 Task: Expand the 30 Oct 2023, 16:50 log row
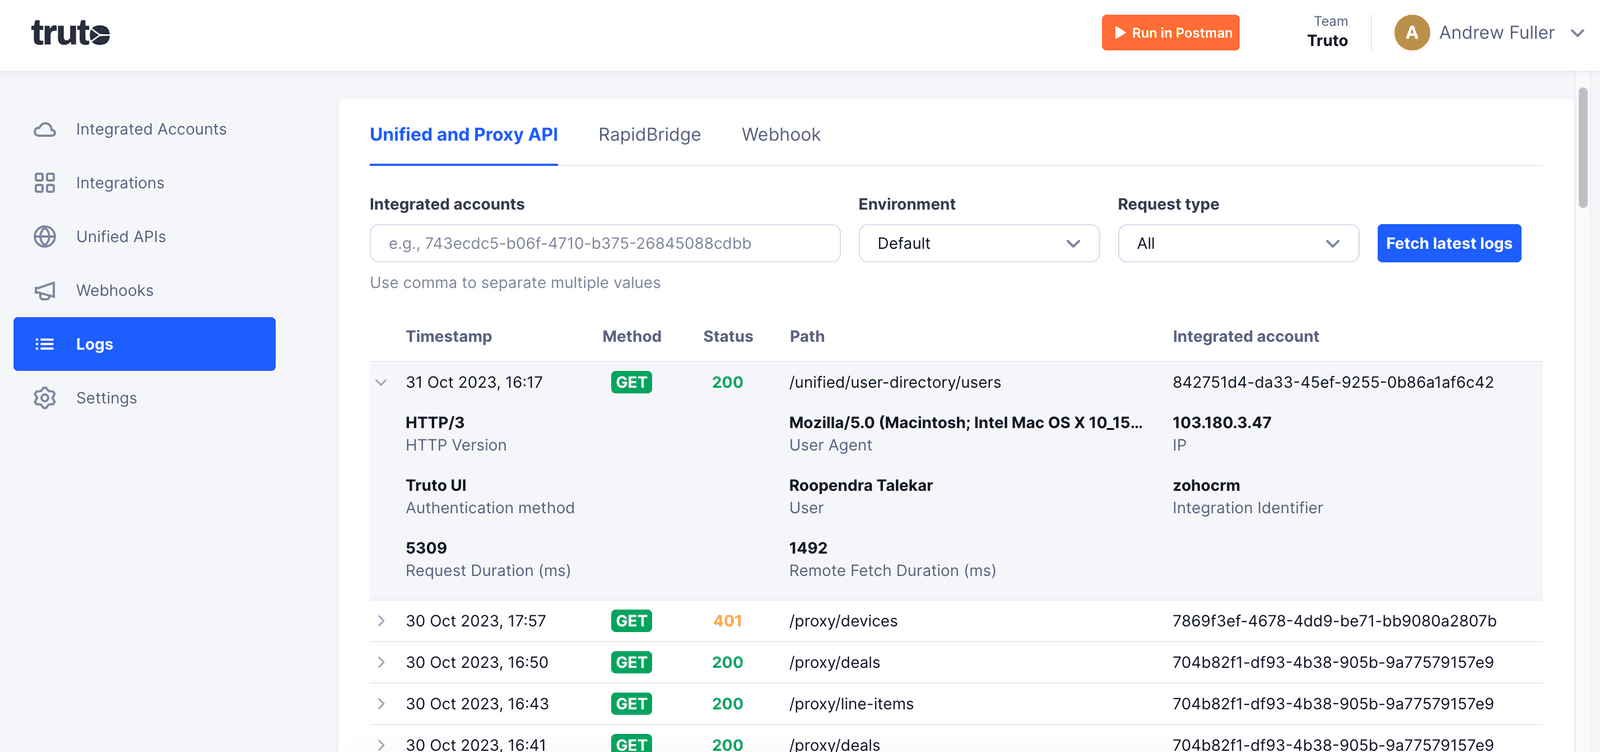(381, 663)
